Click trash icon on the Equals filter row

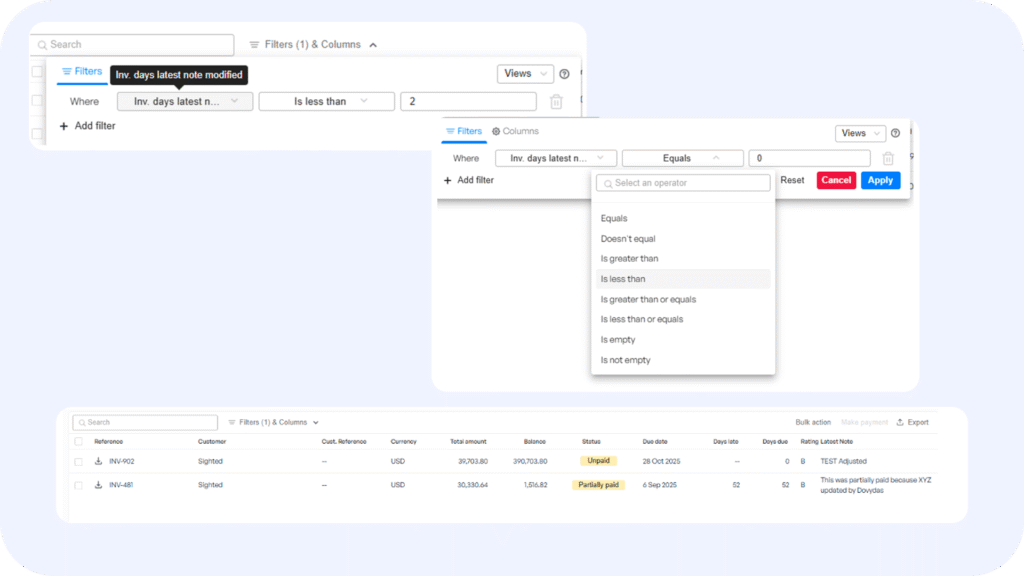[x=888, y=158]
